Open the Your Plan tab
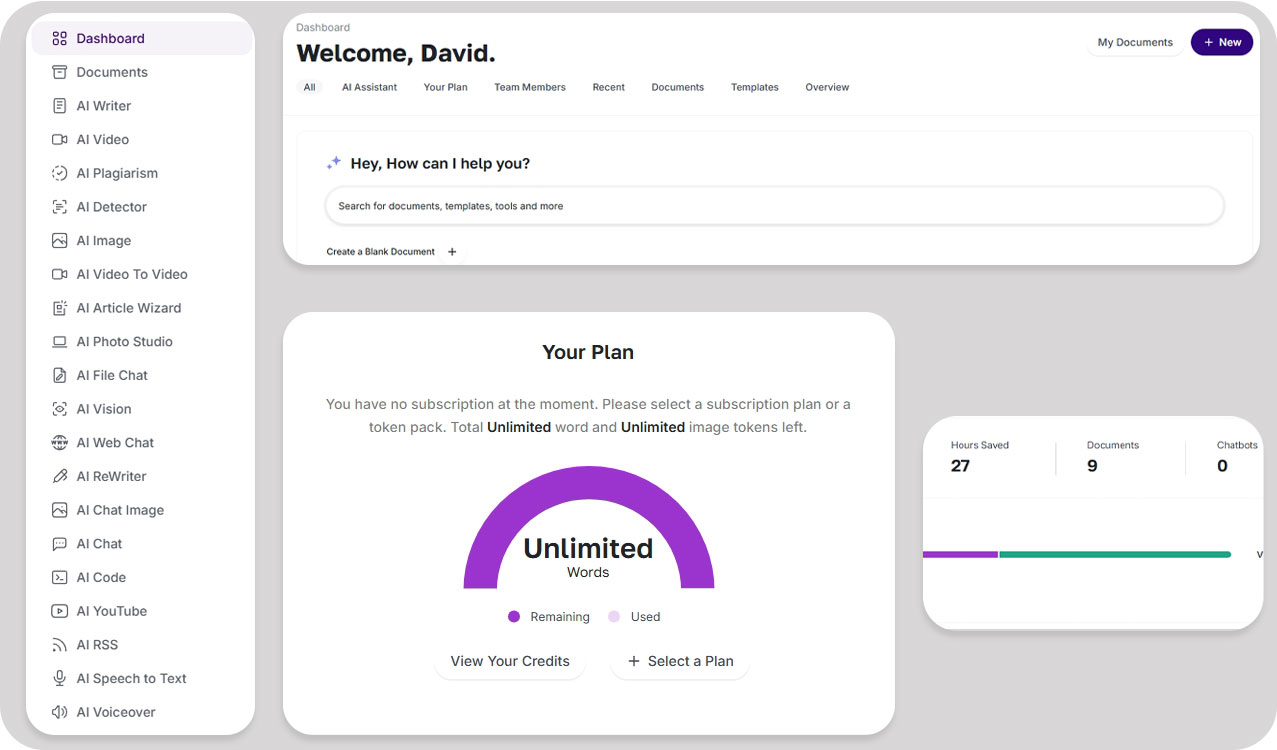1277x750 pixels. click(446, 87)
